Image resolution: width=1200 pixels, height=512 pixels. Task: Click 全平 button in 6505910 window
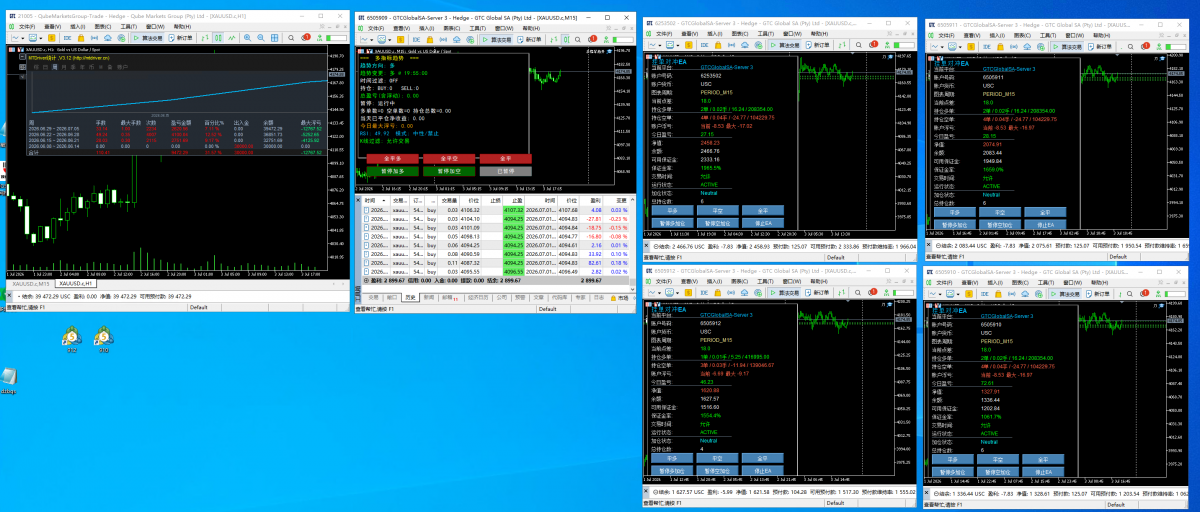click(1043, 460)
